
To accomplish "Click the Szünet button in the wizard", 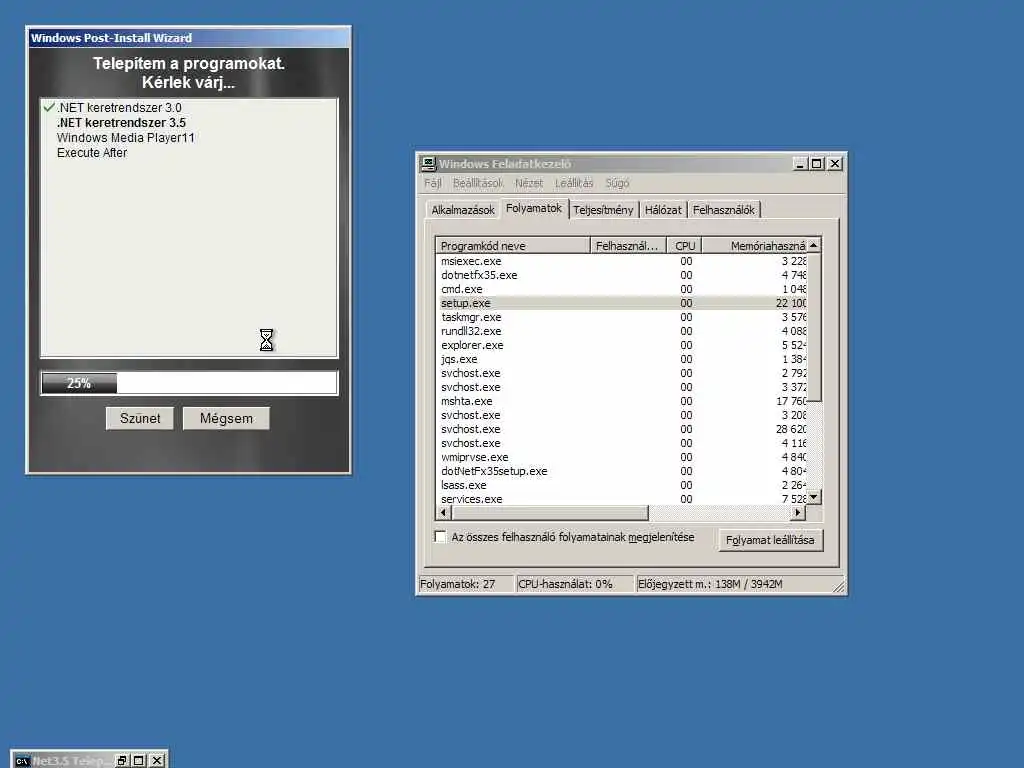I will [140, 419].
